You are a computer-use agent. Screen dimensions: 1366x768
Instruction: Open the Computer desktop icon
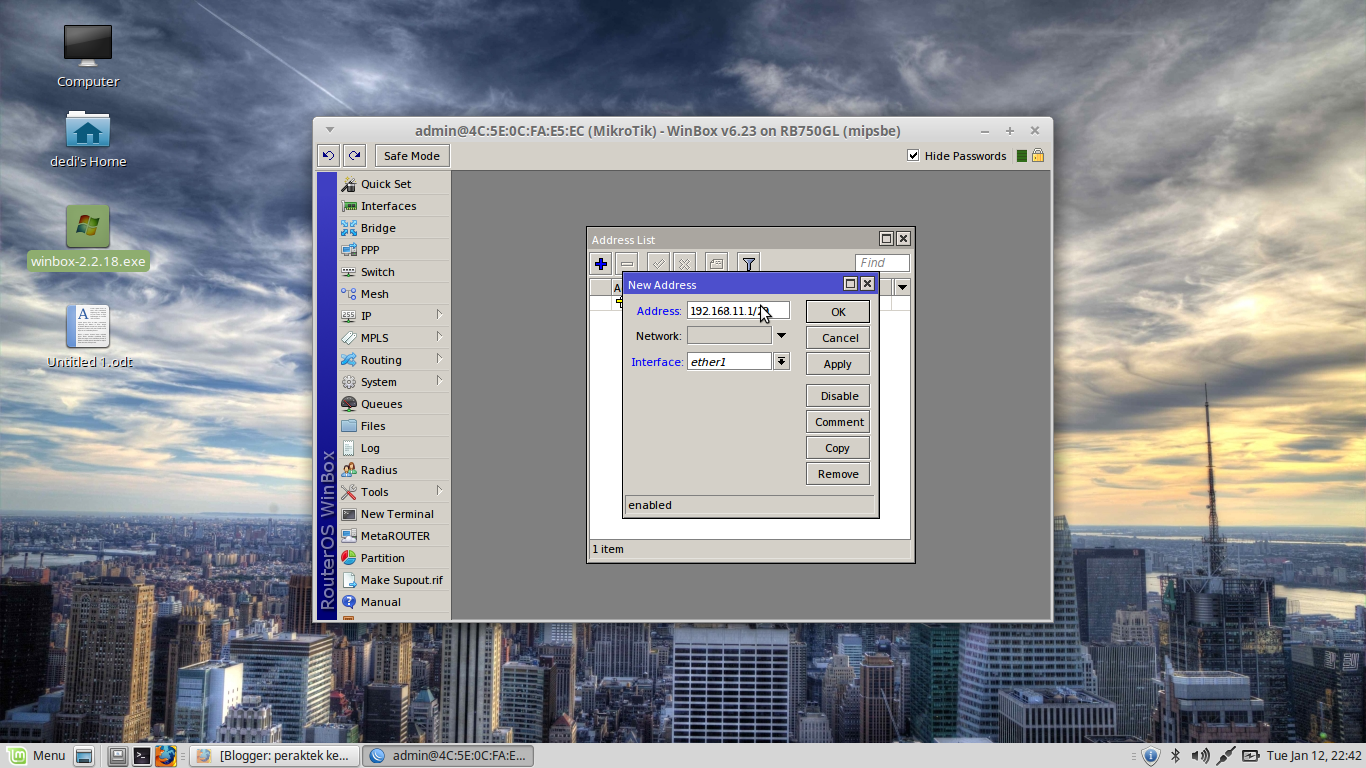pyautogui.click(x=88, y=56)
